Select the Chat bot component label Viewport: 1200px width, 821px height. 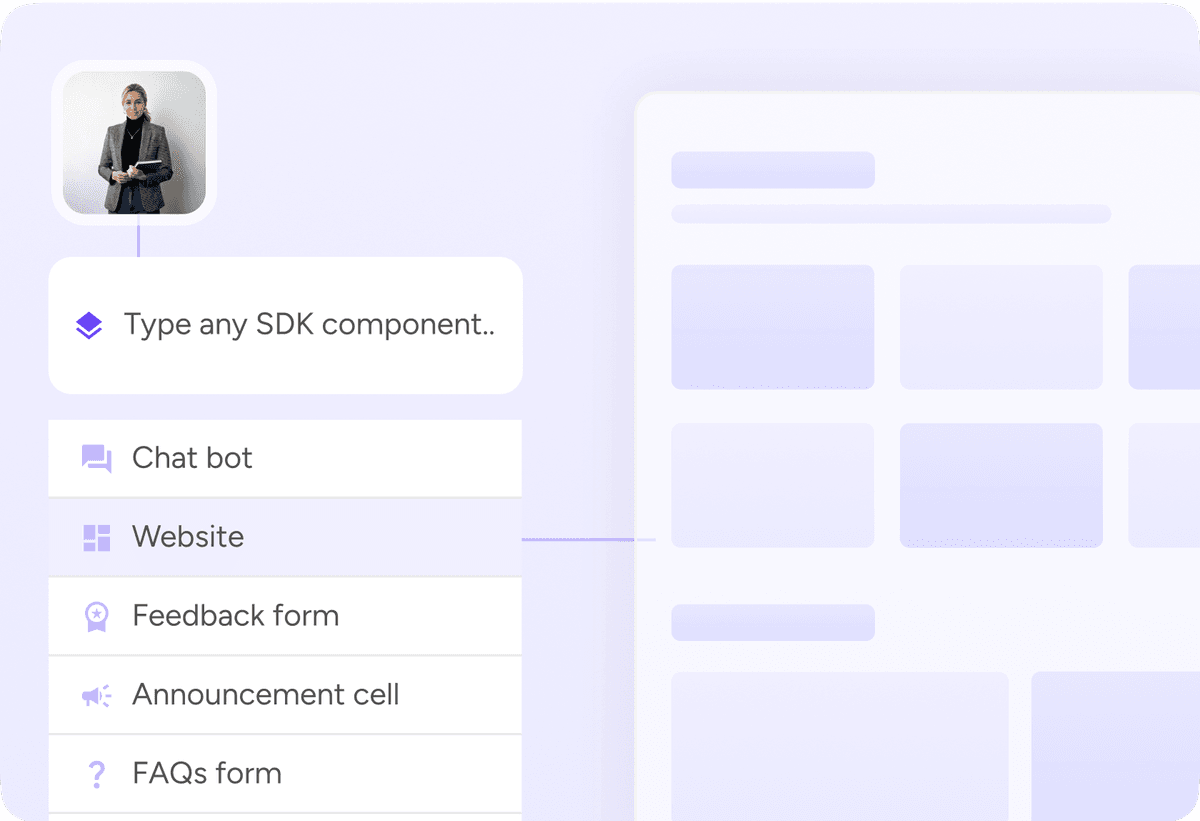(192, 458)
